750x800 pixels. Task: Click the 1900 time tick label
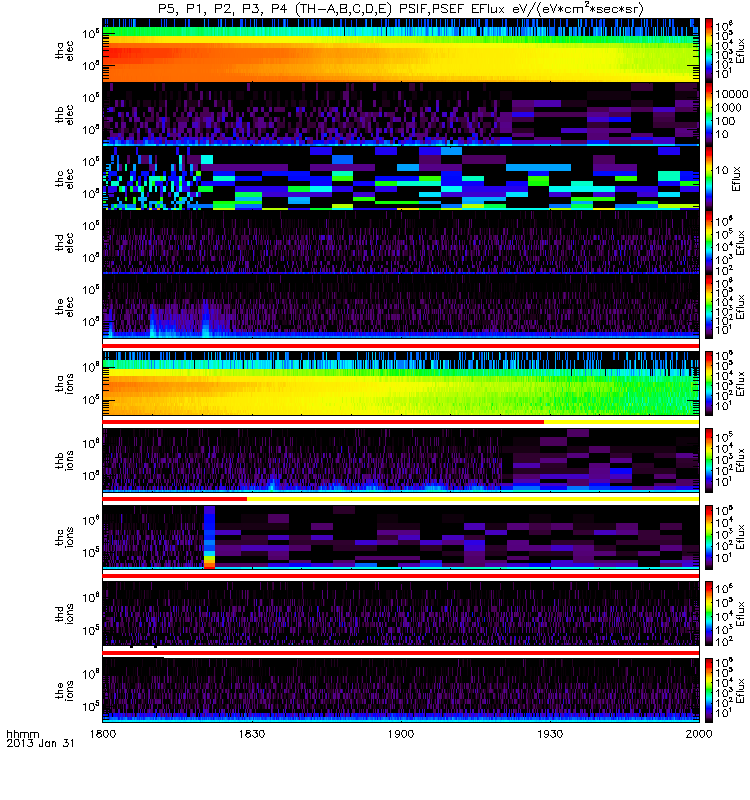coord(401,734)
